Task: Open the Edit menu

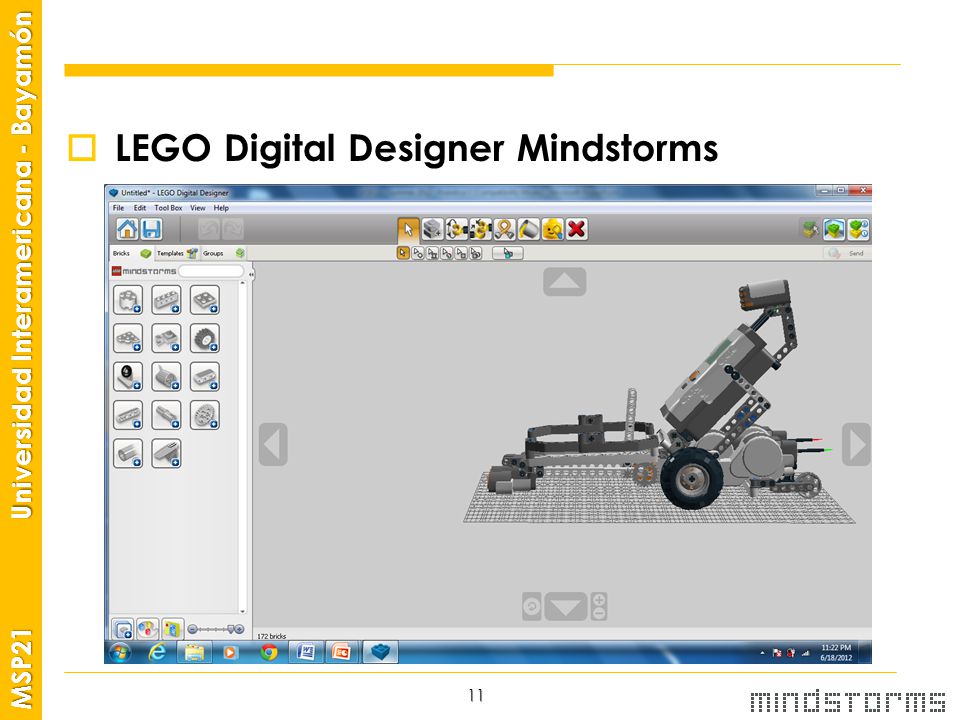Action: [x=140, y=208]
